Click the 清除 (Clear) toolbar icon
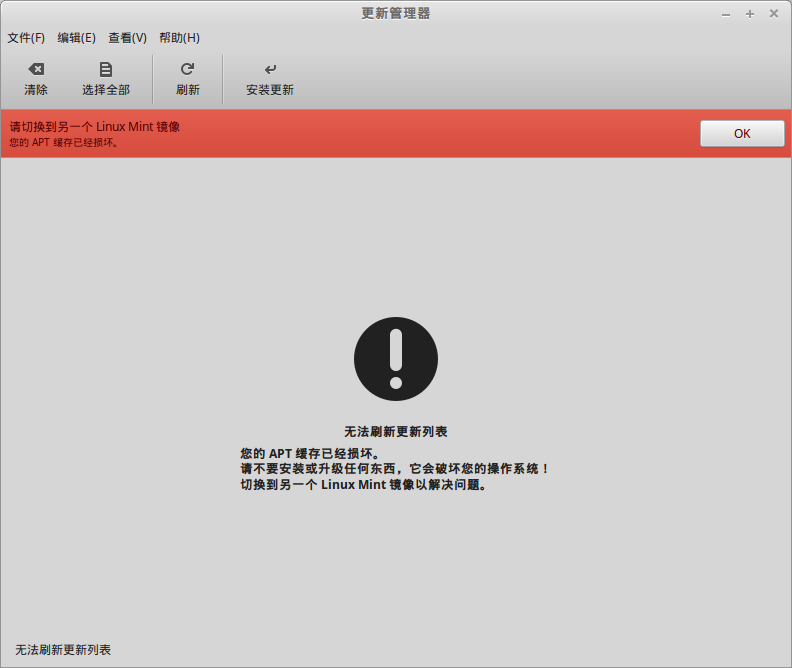This screenshot has width=792, height=668. [x=36, y=69]
